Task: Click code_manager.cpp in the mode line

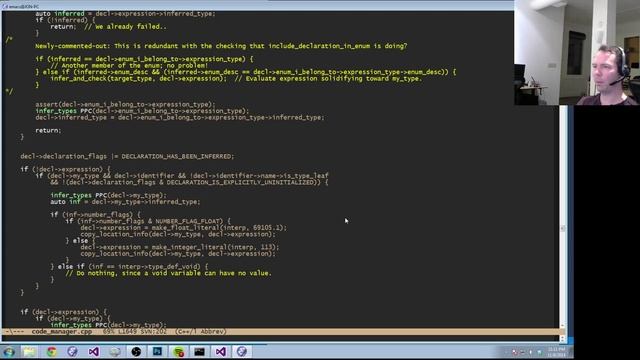Action: [62, 332]
